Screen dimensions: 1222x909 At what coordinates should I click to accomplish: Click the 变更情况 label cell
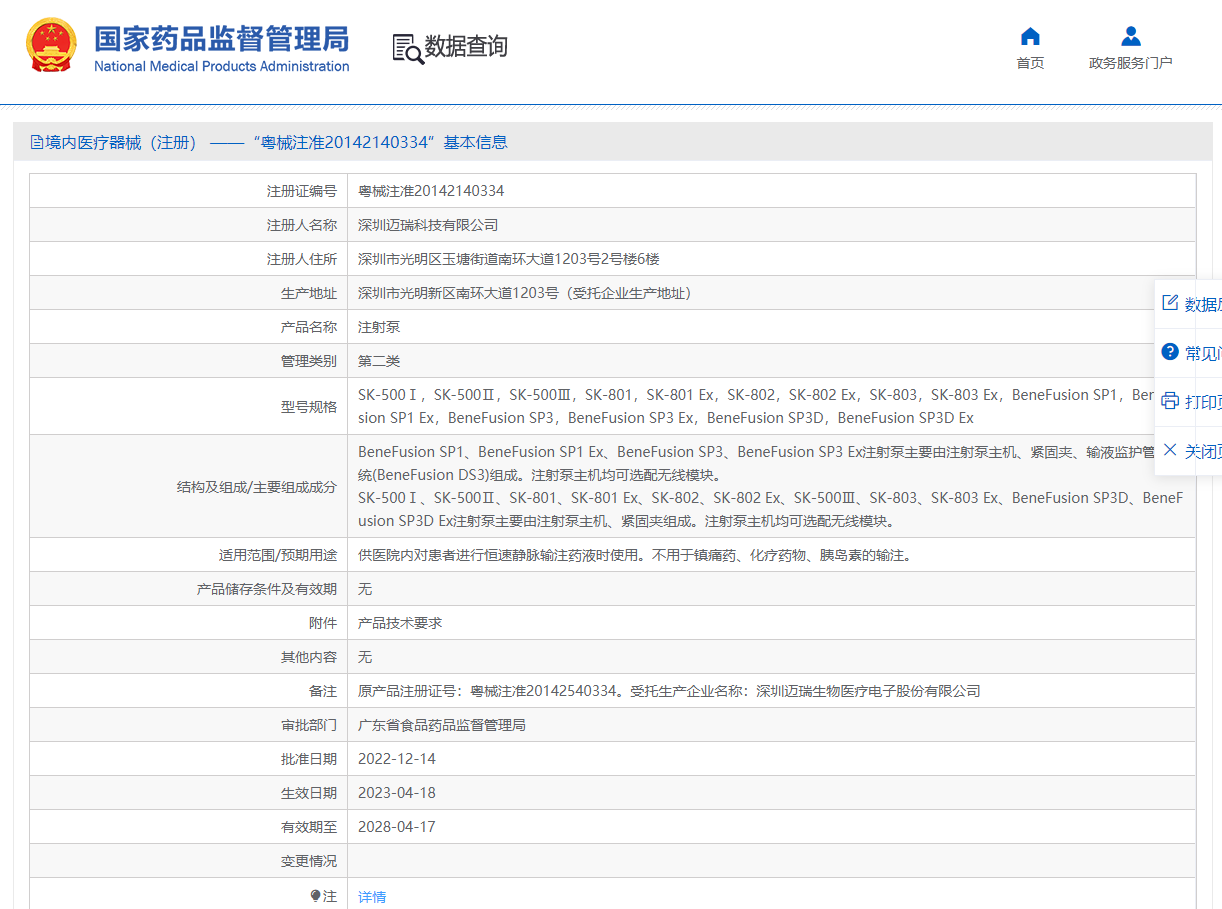(188, 861)
